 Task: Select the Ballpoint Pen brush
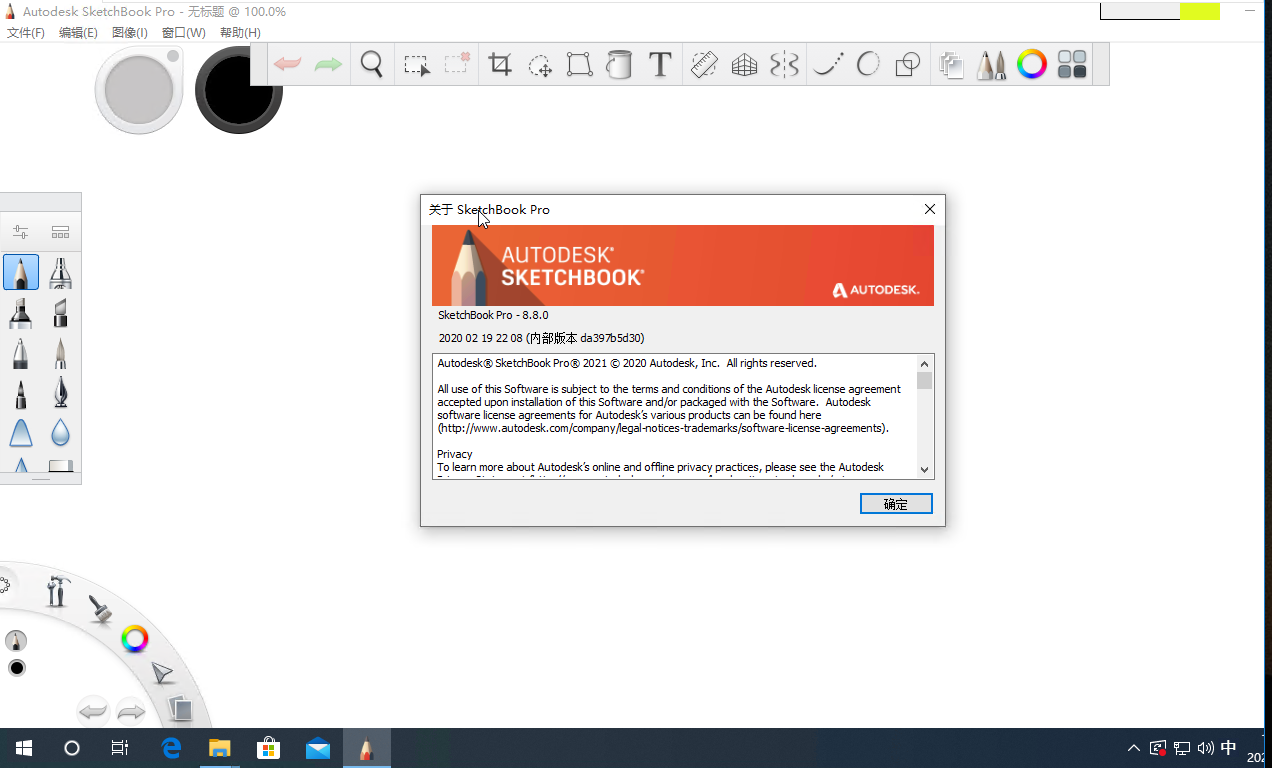tap(20, 352)
